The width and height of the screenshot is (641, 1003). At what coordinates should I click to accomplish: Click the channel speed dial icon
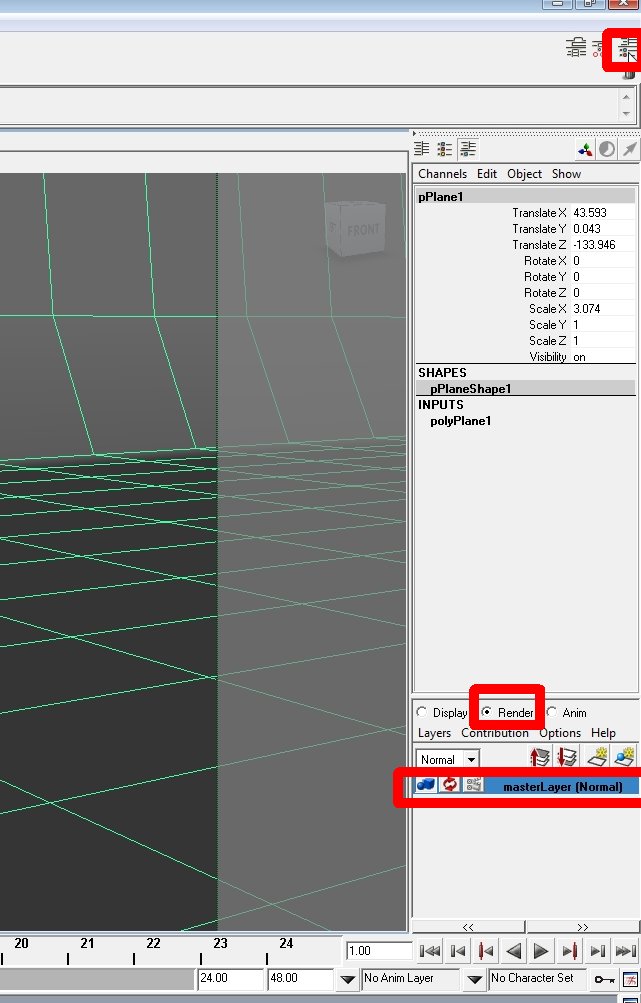tap(606, 150)
